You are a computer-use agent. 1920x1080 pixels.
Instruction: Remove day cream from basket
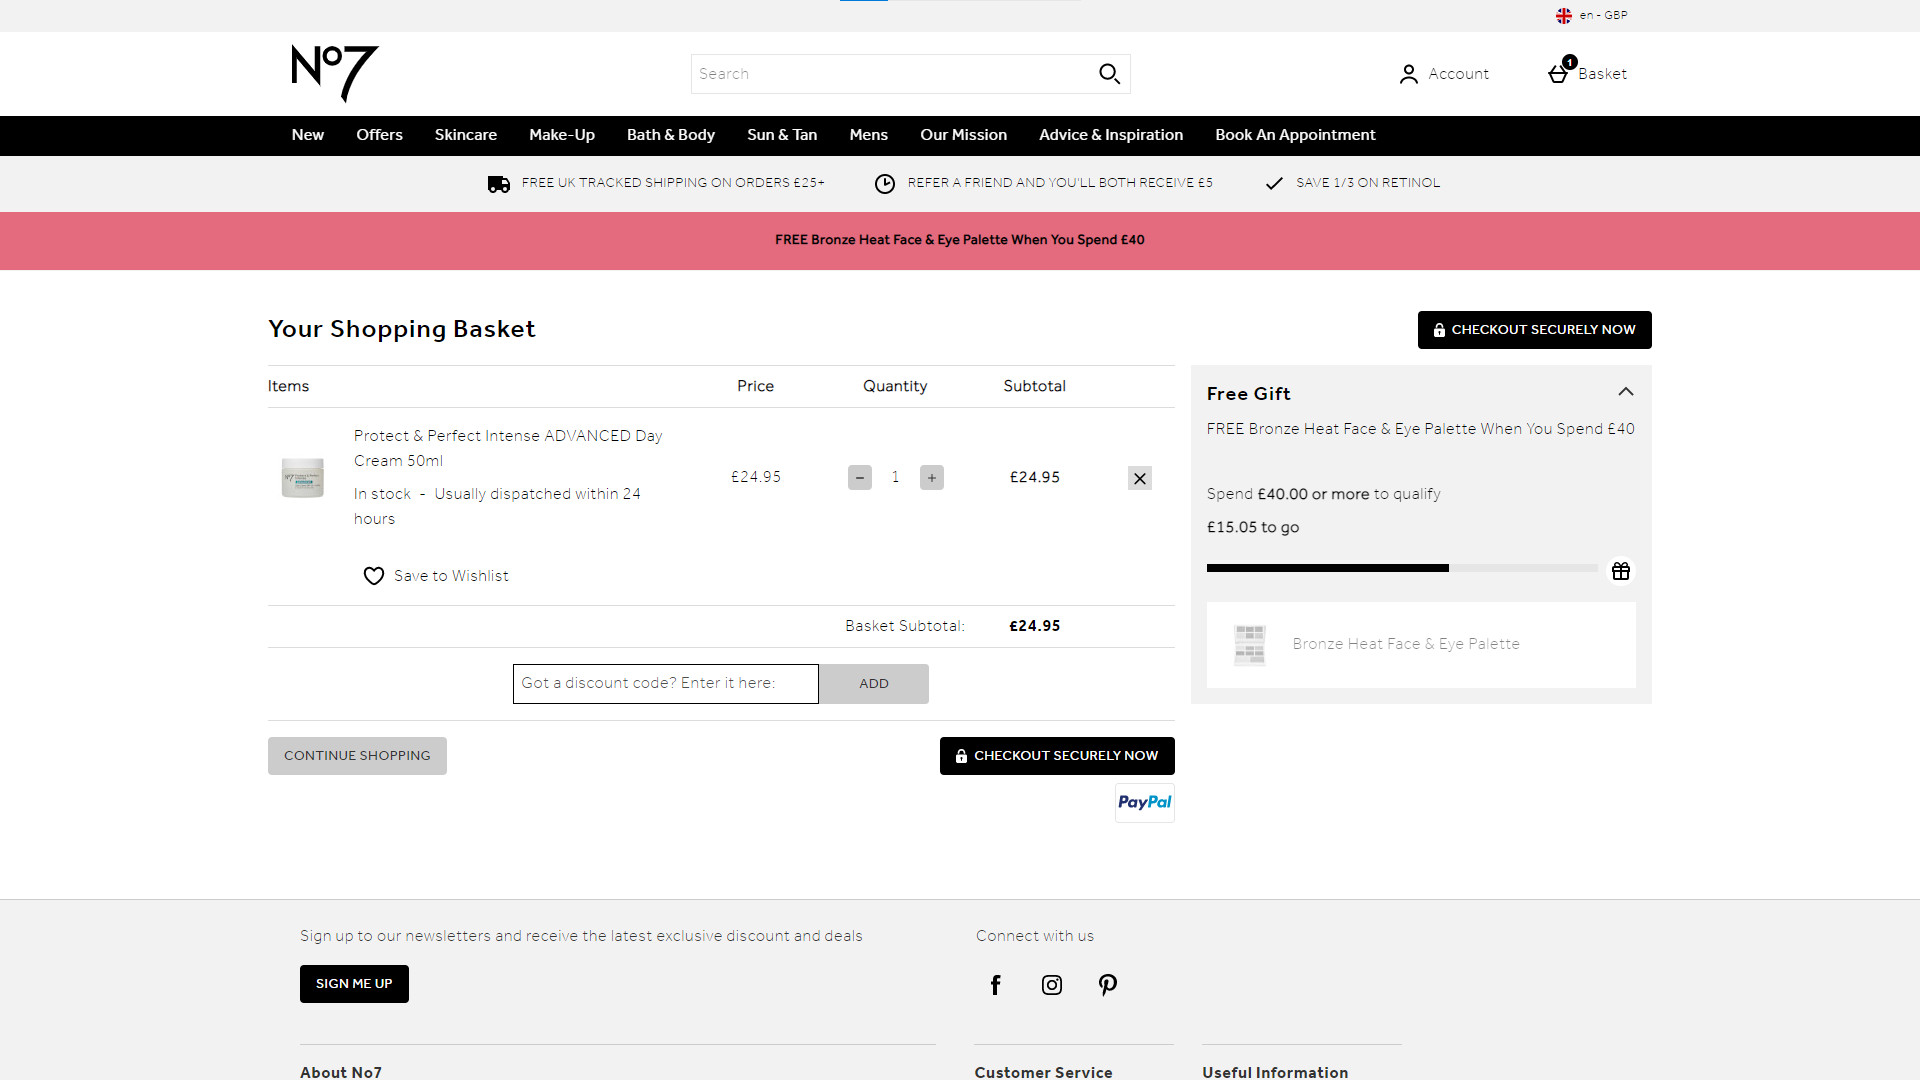1140,478
